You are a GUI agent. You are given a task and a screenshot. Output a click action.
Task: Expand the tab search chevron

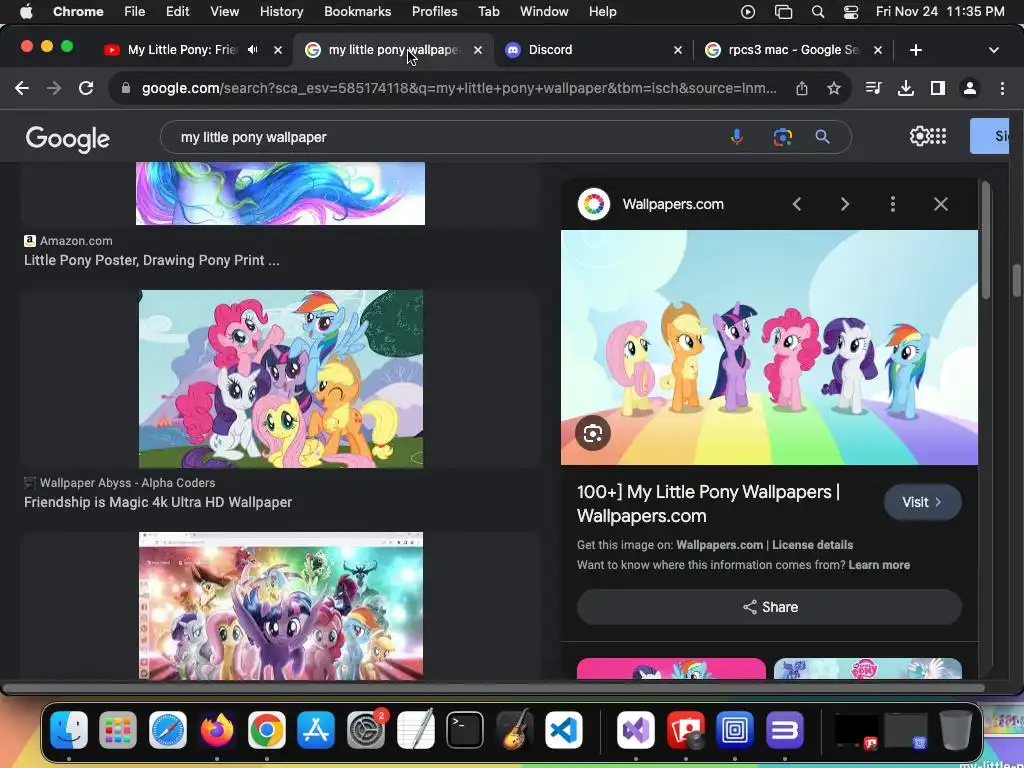coord(993,50)
